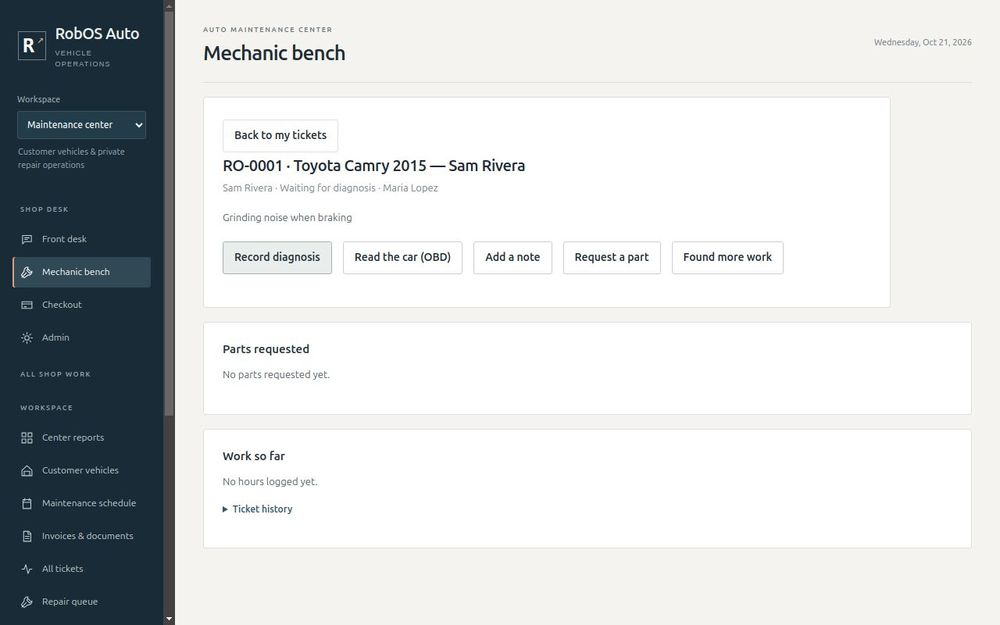Click the 'Wednesday, Oct 21, 2026' date text
Viewport: 1000px width, 625px height.
(x=923, y=43)
